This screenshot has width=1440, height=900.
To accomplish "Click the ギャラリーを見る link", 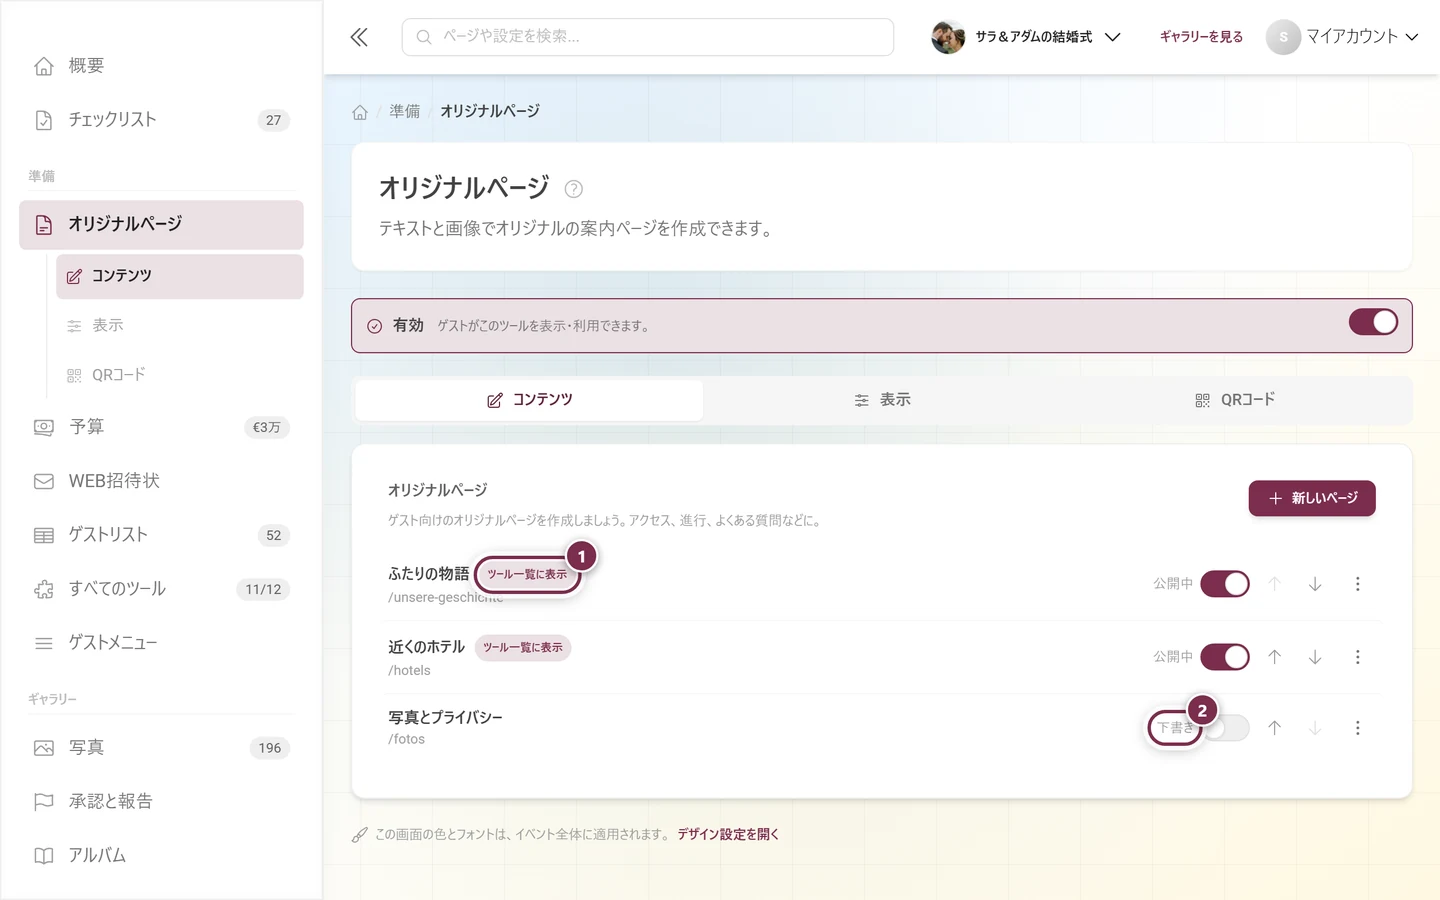I will click(x=1201, y=37).
